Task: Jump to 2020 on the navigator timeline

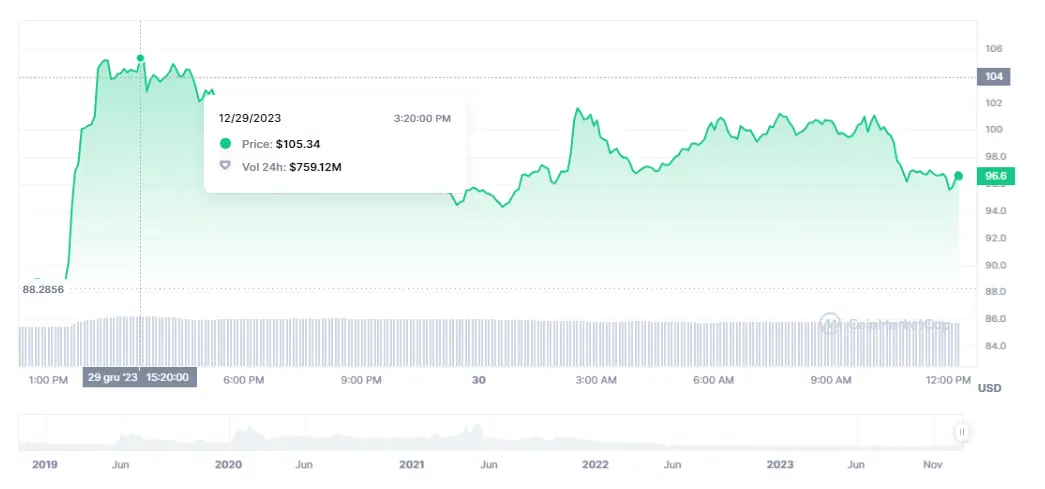Action: point(229,465)
